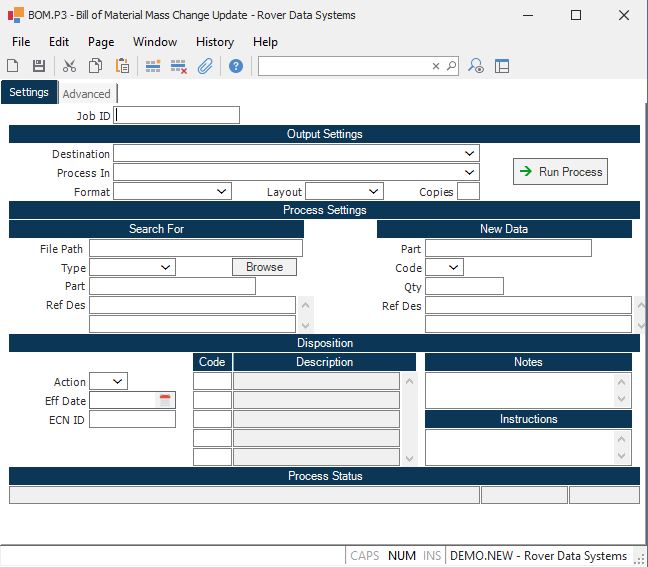Click the File Path input field
The width and height of the screenshot is (648, 567).
point(195,248)
